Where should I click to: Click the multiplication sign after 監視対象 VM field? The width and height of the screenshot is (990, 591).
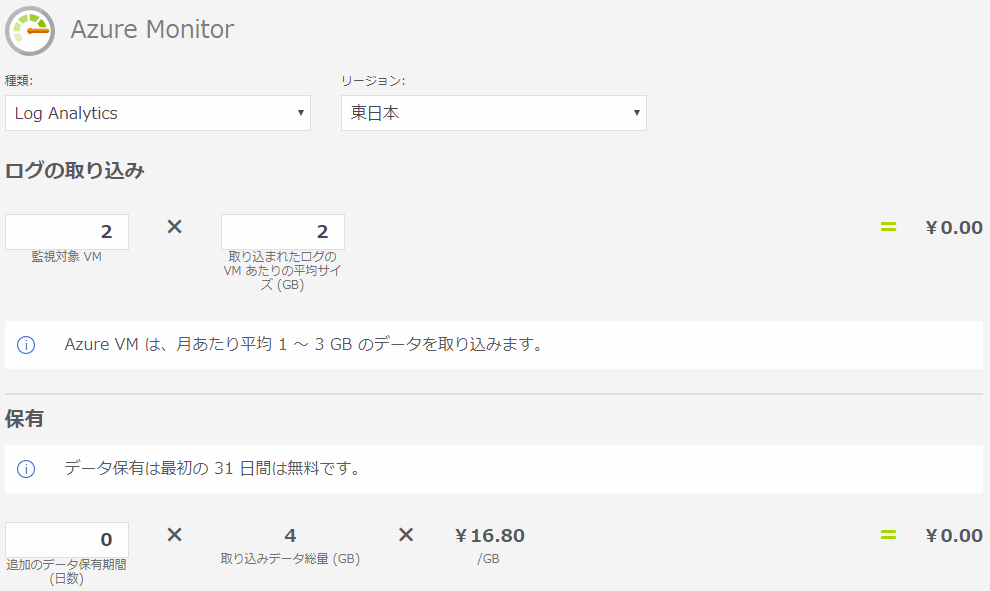[x=174, y=227]
